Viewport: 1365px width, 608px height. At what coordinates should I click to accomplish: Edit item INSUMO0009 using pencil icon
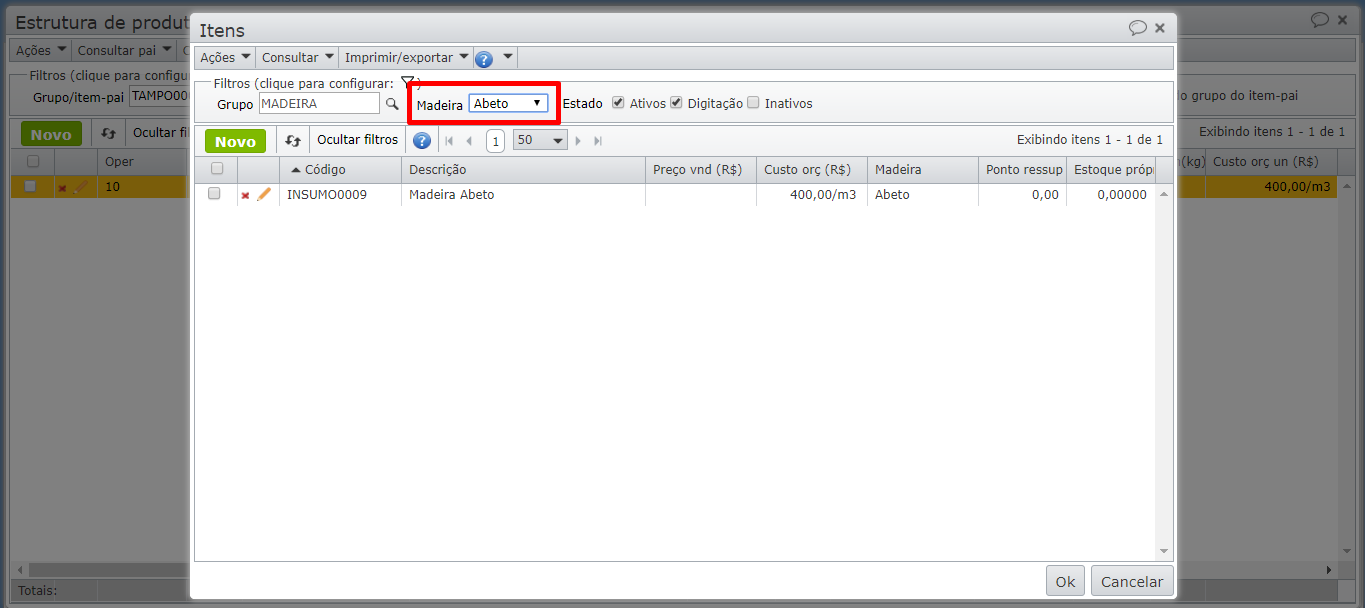click(x=264, y=195)
